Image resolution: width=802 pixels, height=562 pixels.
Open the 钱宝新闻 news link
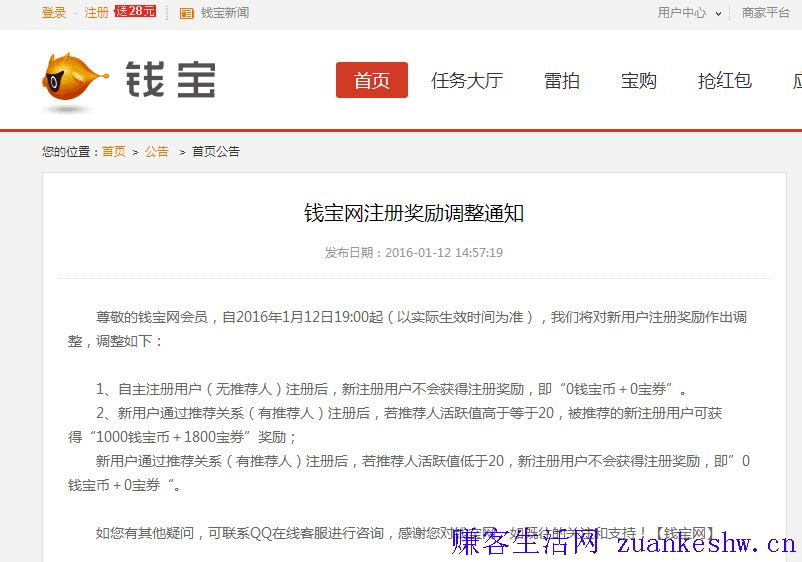[225, 13]
